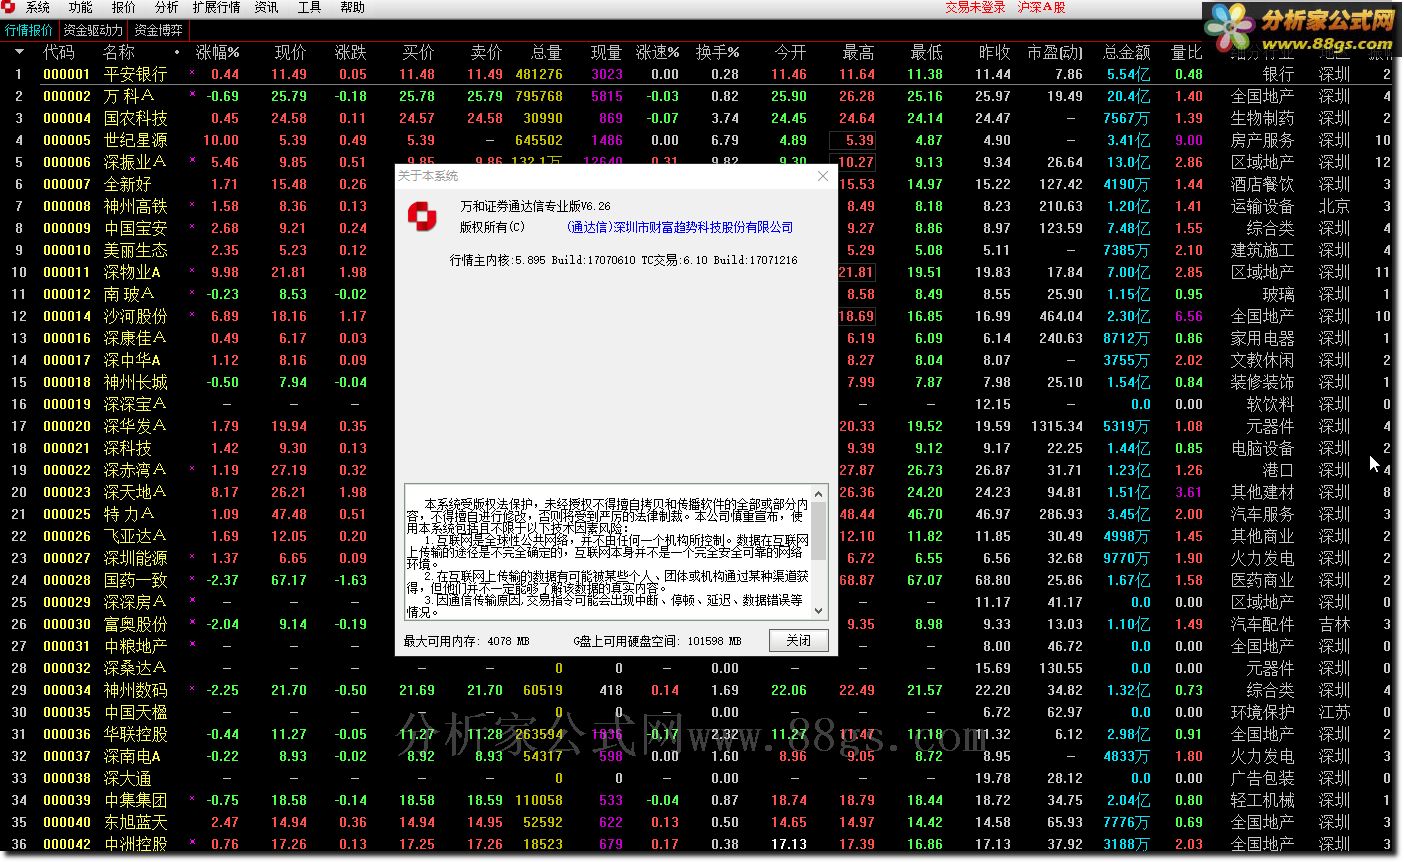Sort by the 涨速% column header
Image resolution: width=1404 pixels, height=862 pixels.
tap(657, 52)
